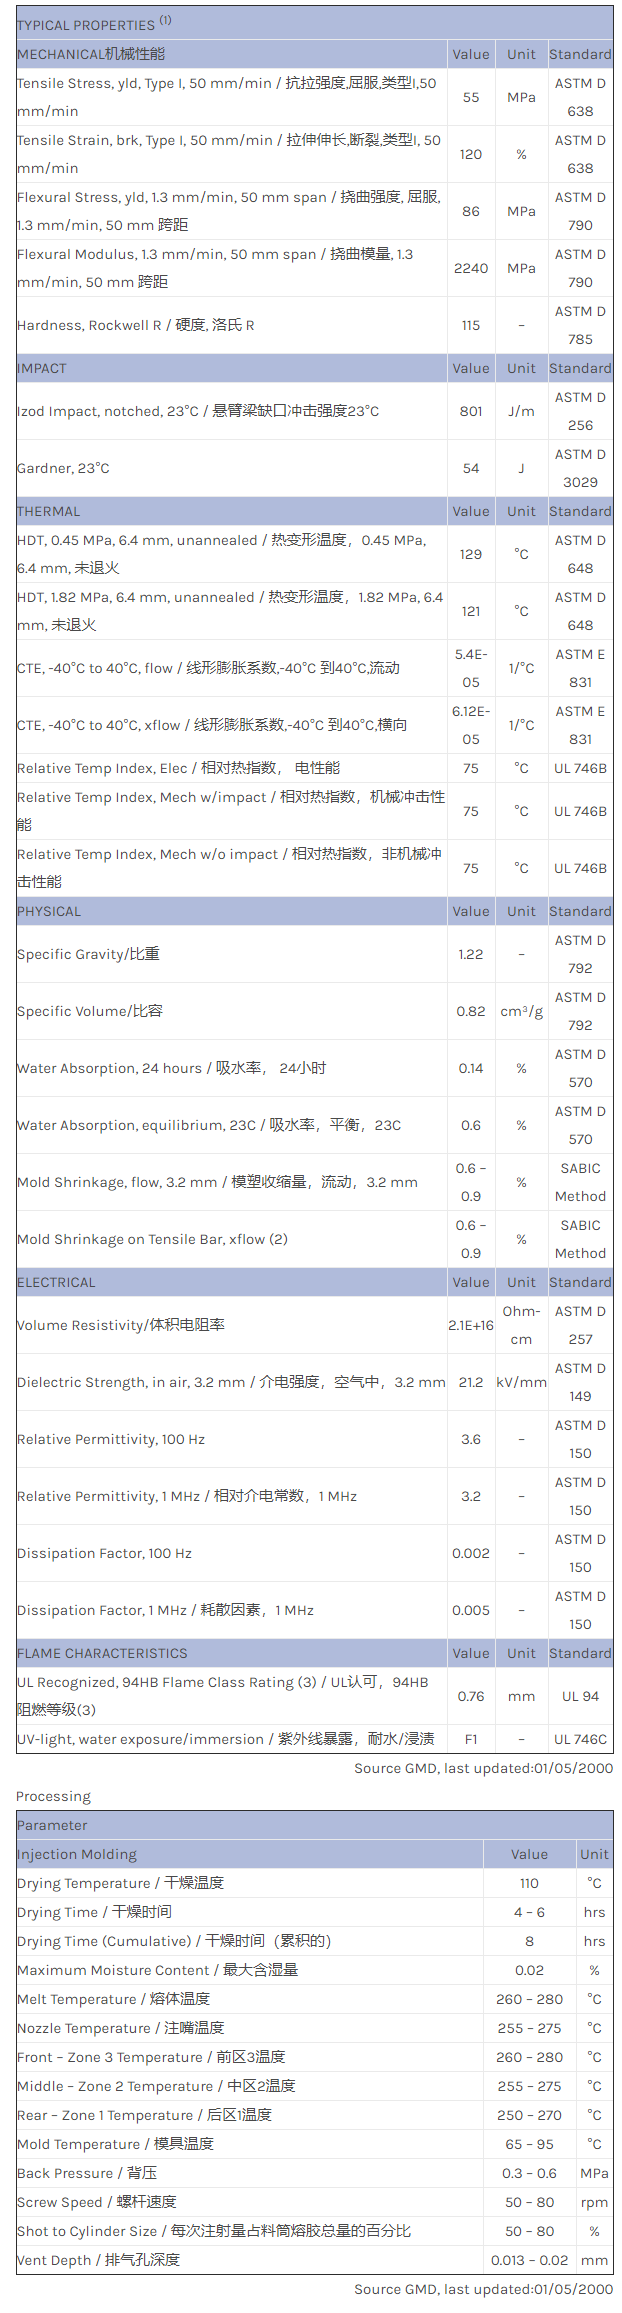Viewport: 622px width, 2313px height.
Task: Click the Vent Depth parameter row
Action: coord(98,2260)
